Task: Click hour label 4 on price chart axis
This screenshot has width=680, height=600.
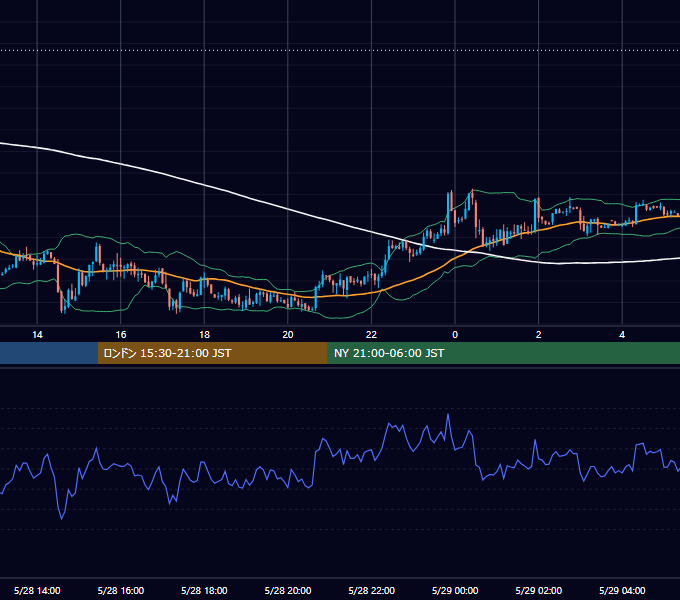Action: pyautogui.click(x=622, y=335)
